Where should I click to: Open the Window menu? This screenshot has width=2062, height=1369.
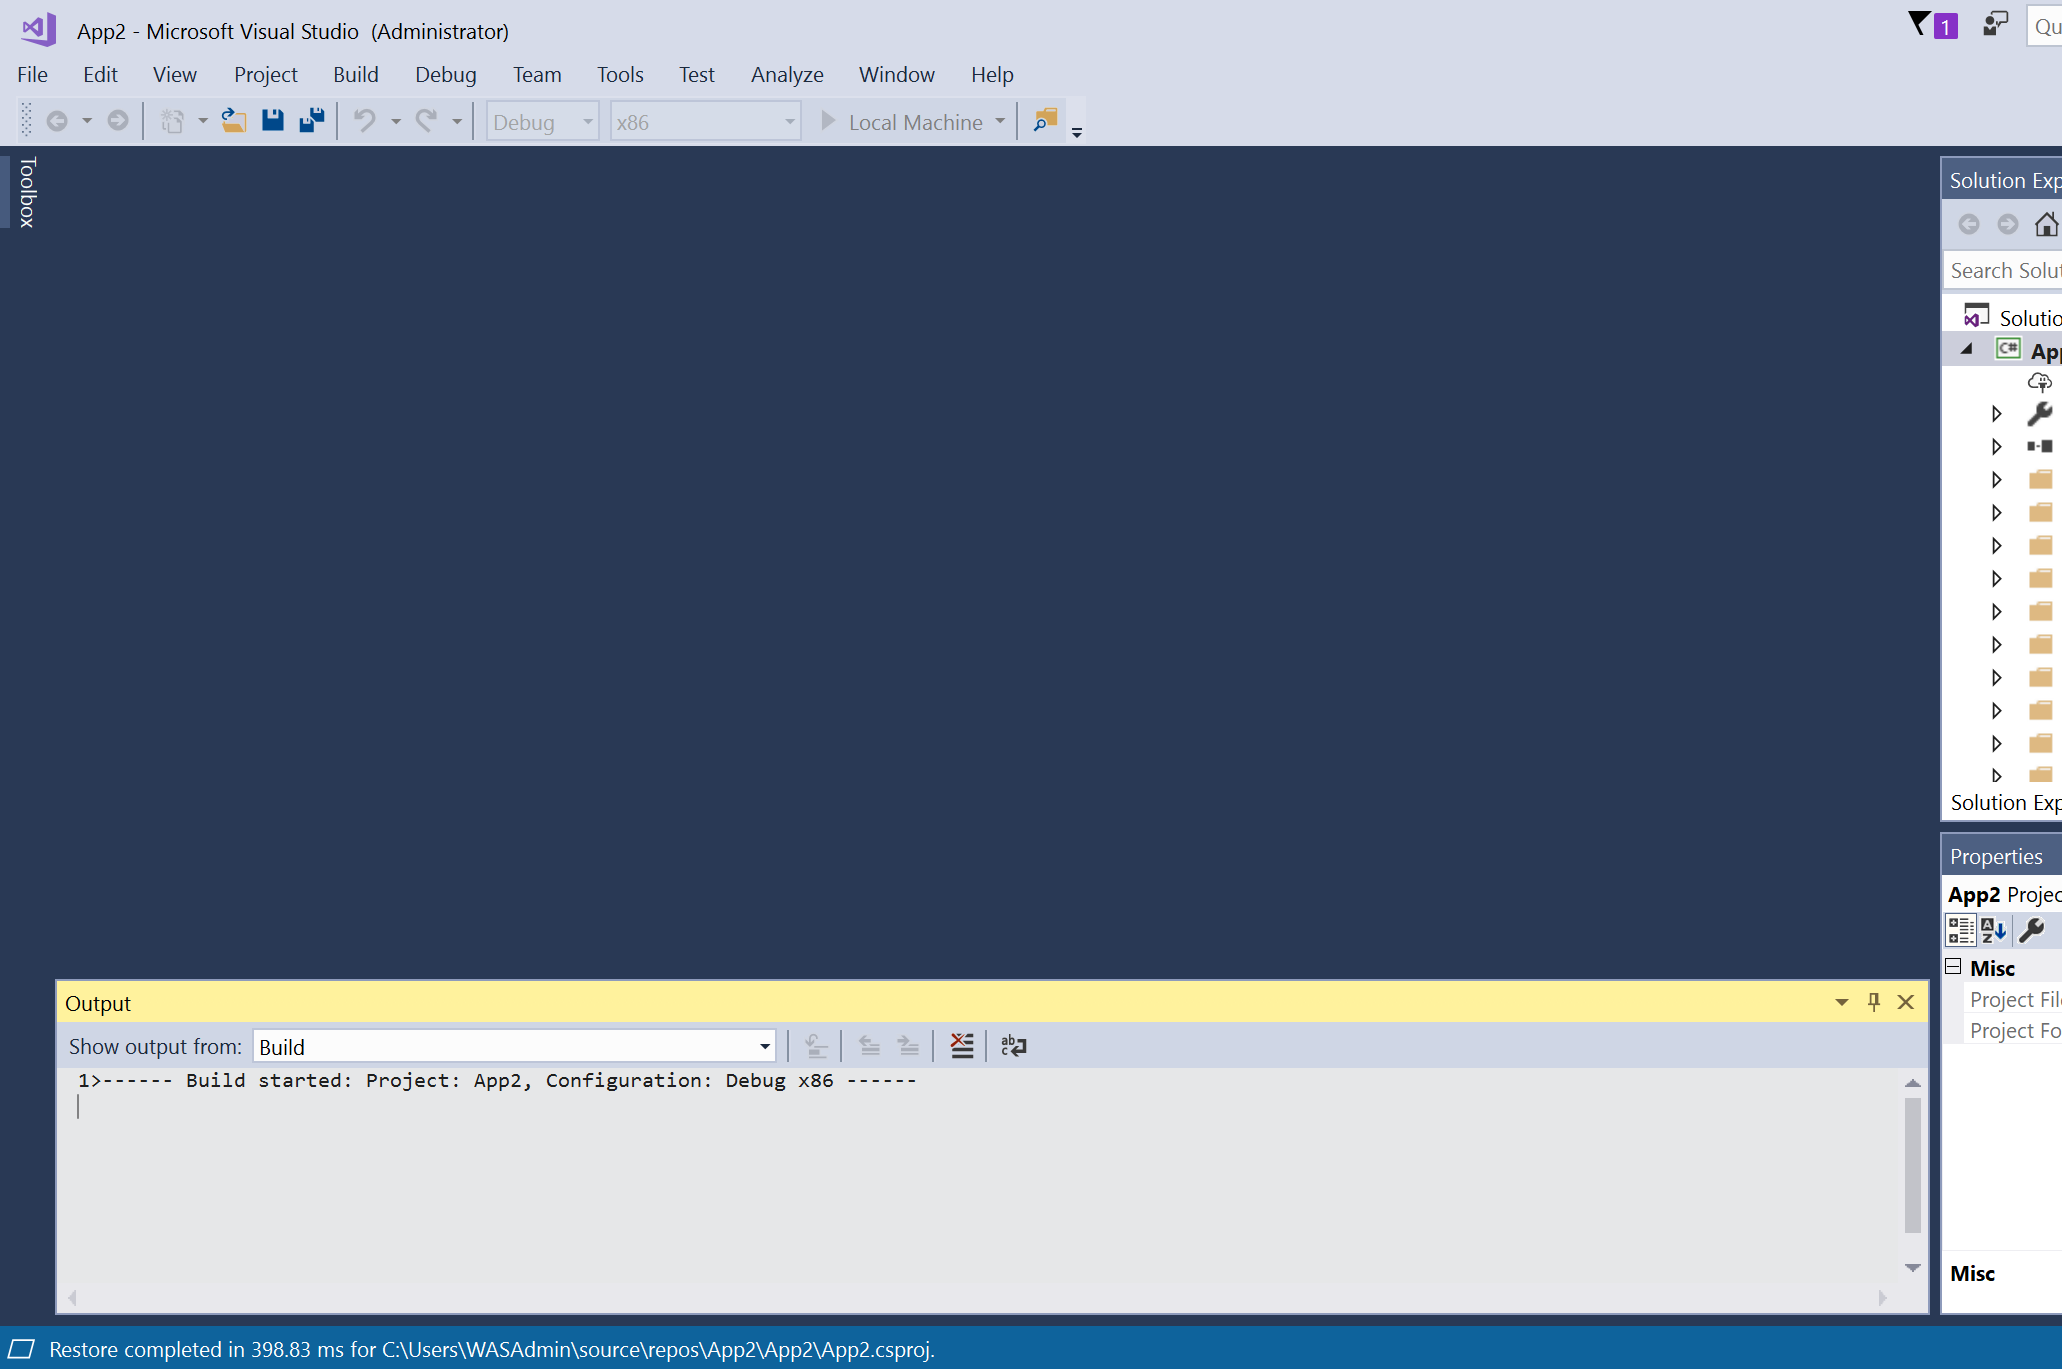coord(897,74)
